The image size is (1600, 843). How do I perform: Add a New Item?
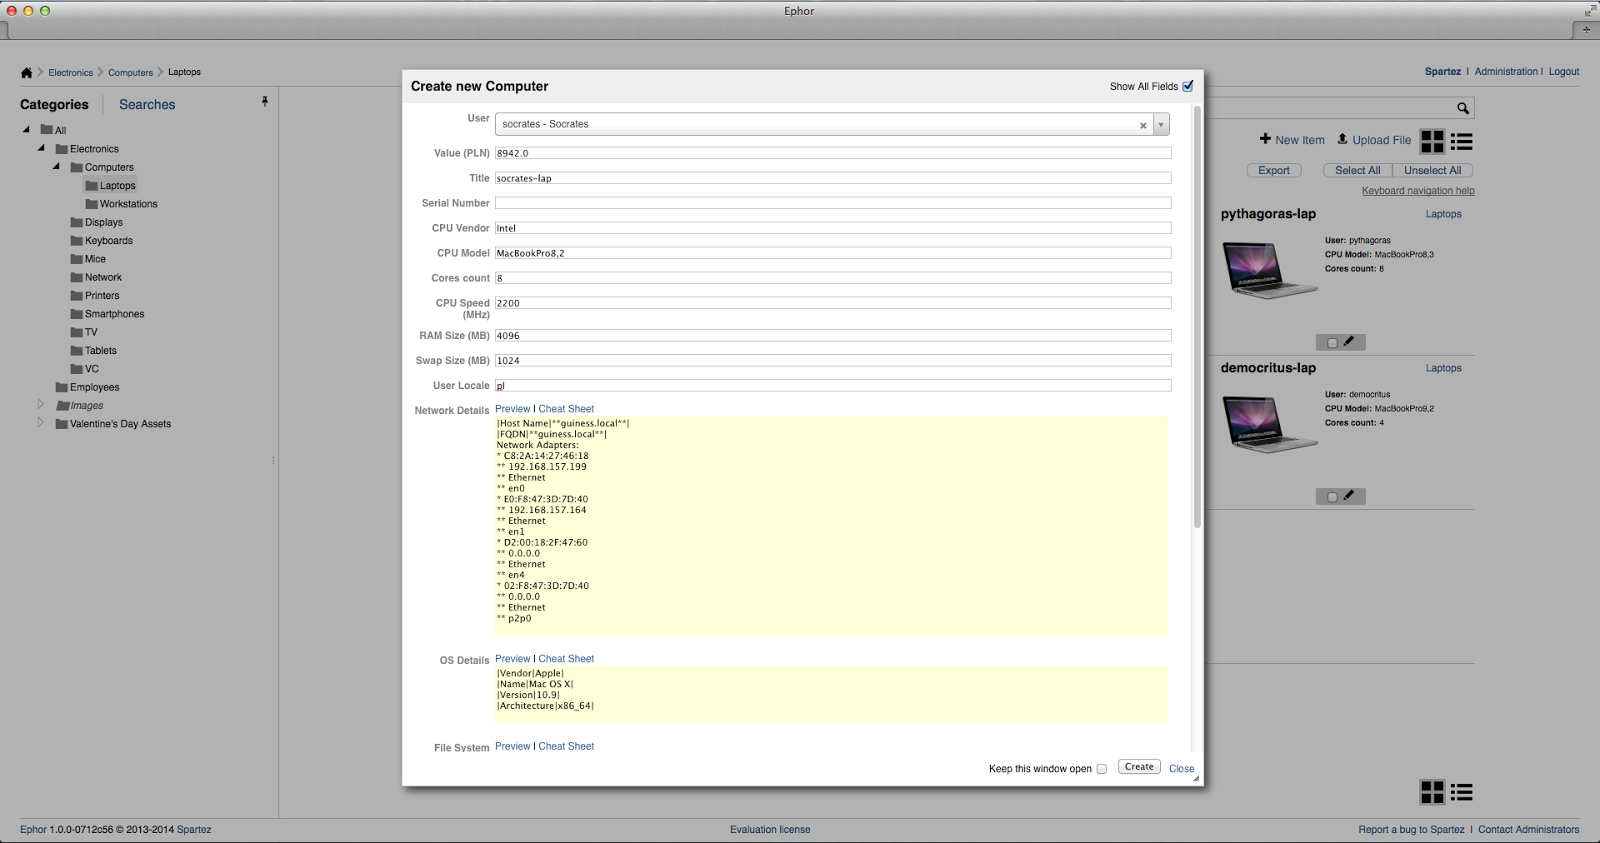(x=1292, y=140)
